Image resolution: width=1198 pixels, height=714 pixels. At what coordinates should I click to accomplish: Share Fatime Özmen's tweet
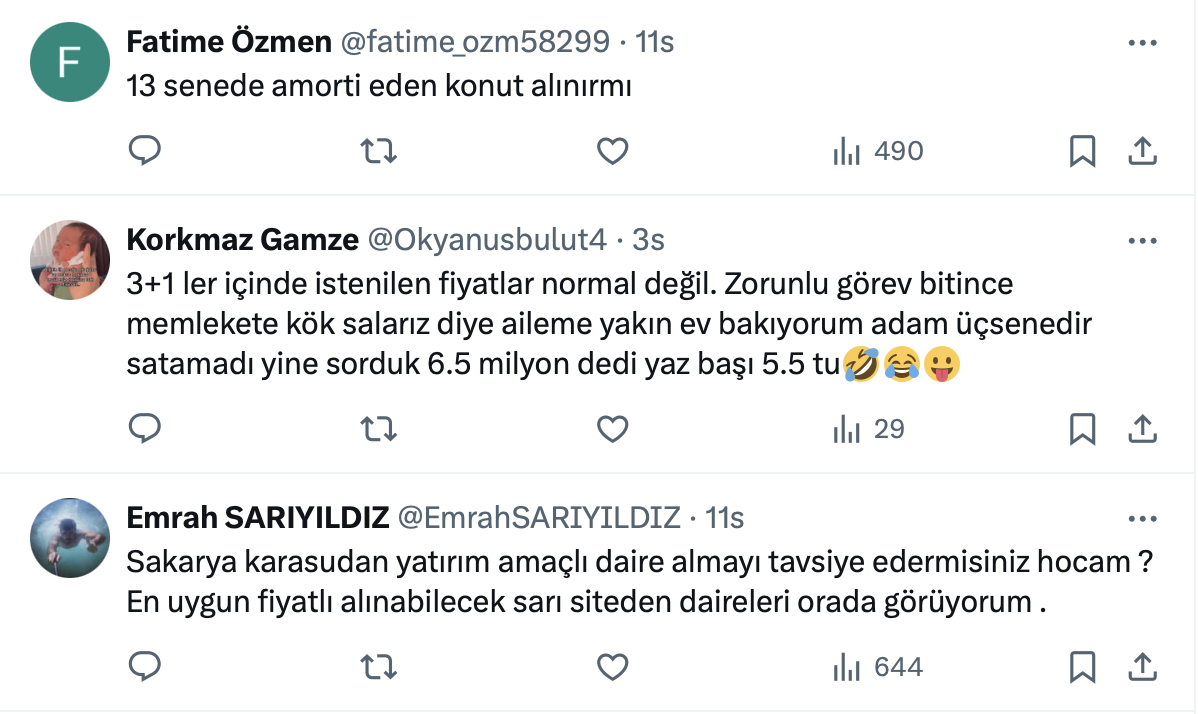(x=1142, y=151)
